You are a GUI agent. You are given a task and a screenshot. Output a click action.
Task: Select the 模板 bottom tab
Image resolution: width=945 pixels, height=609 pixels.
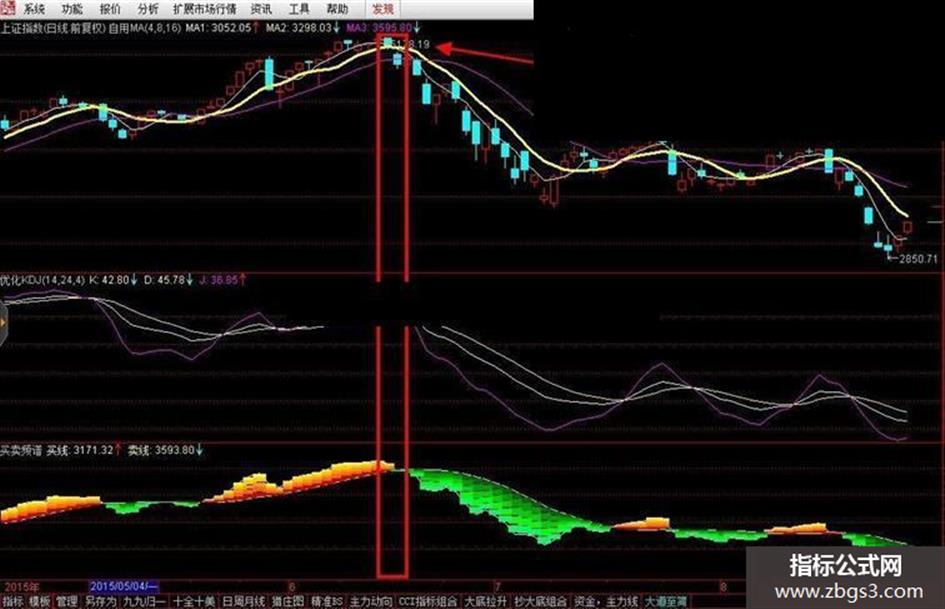pos(39,601)
